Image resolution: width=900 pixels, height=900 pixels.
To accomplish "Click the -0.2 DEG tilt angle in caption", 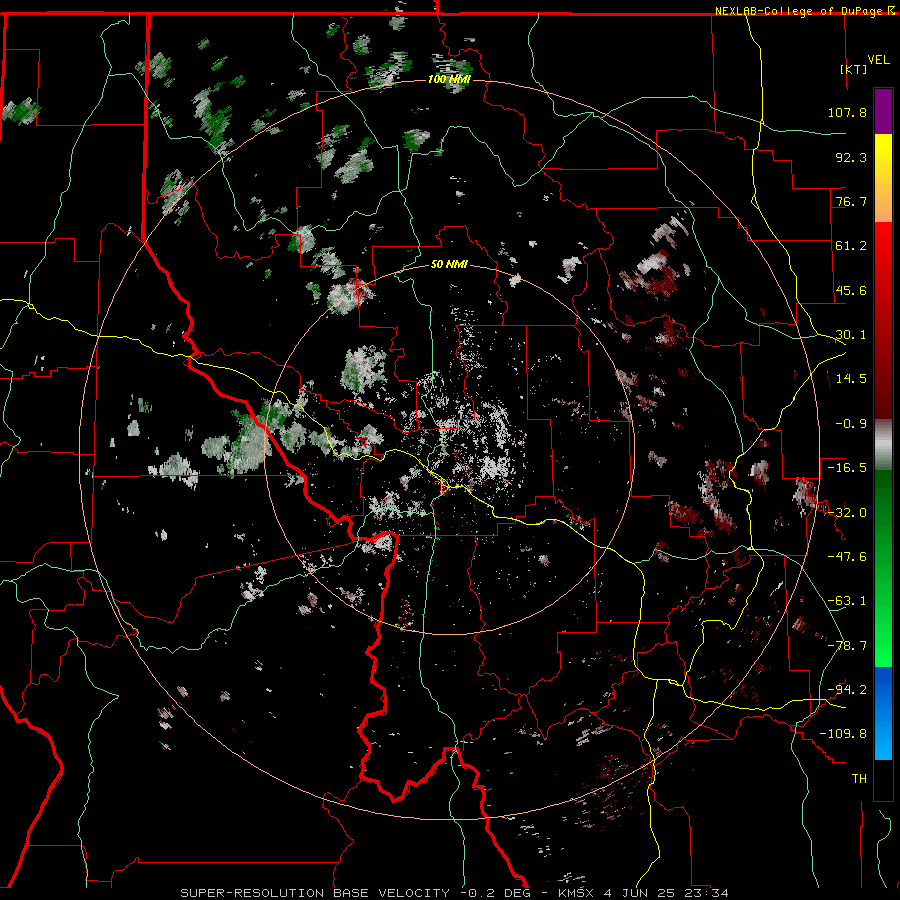I will pyautogui.click(x=498, y=893).
